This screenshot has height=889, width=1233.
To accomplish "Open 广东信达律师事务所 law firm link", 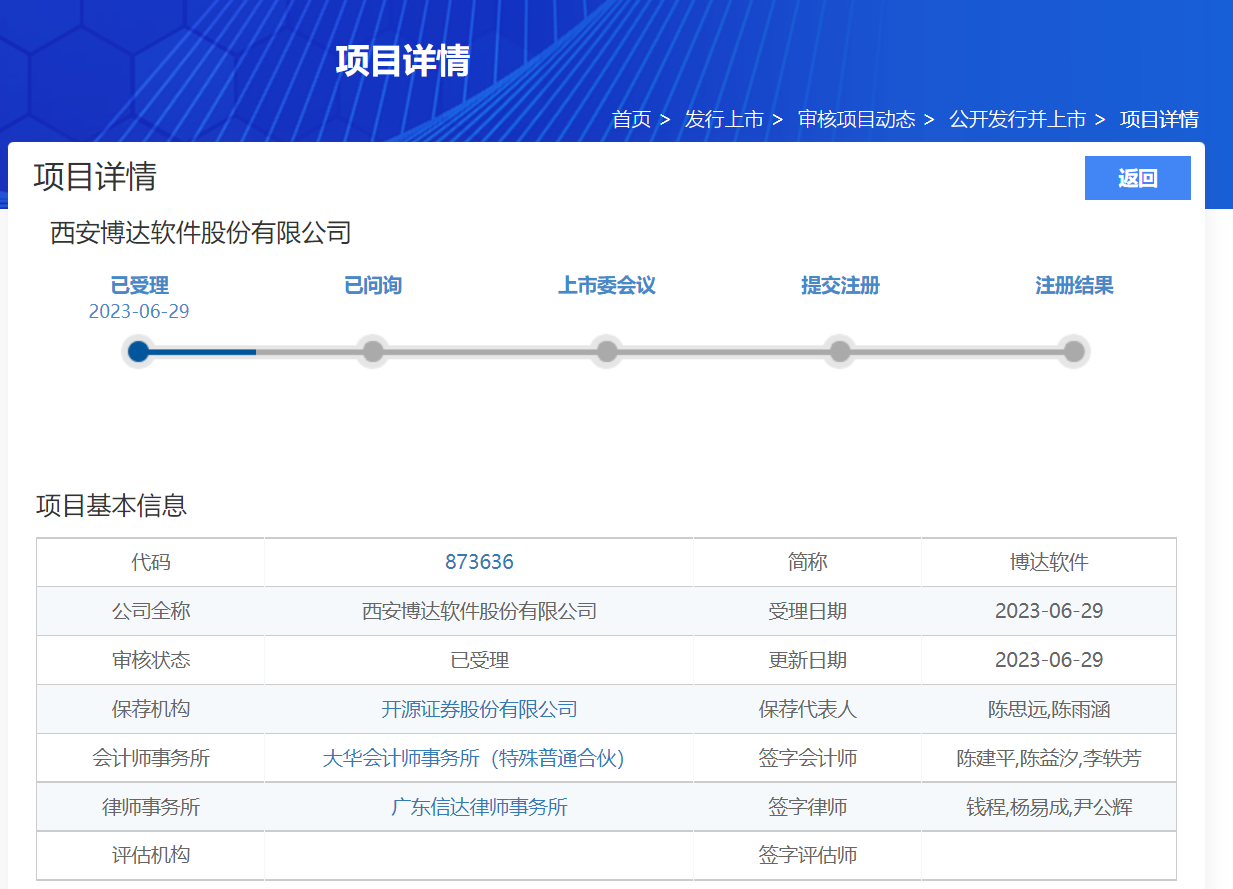I will (x=479, y=807).
